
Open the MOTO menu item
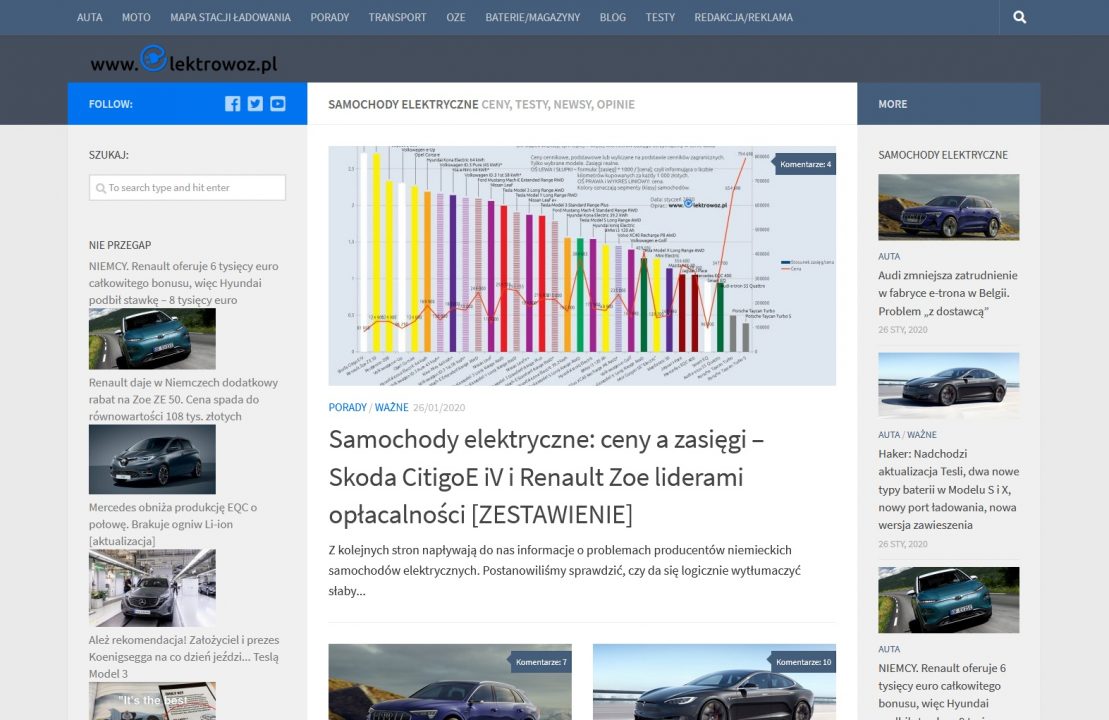pyautogui.click(x=136, y=17)
